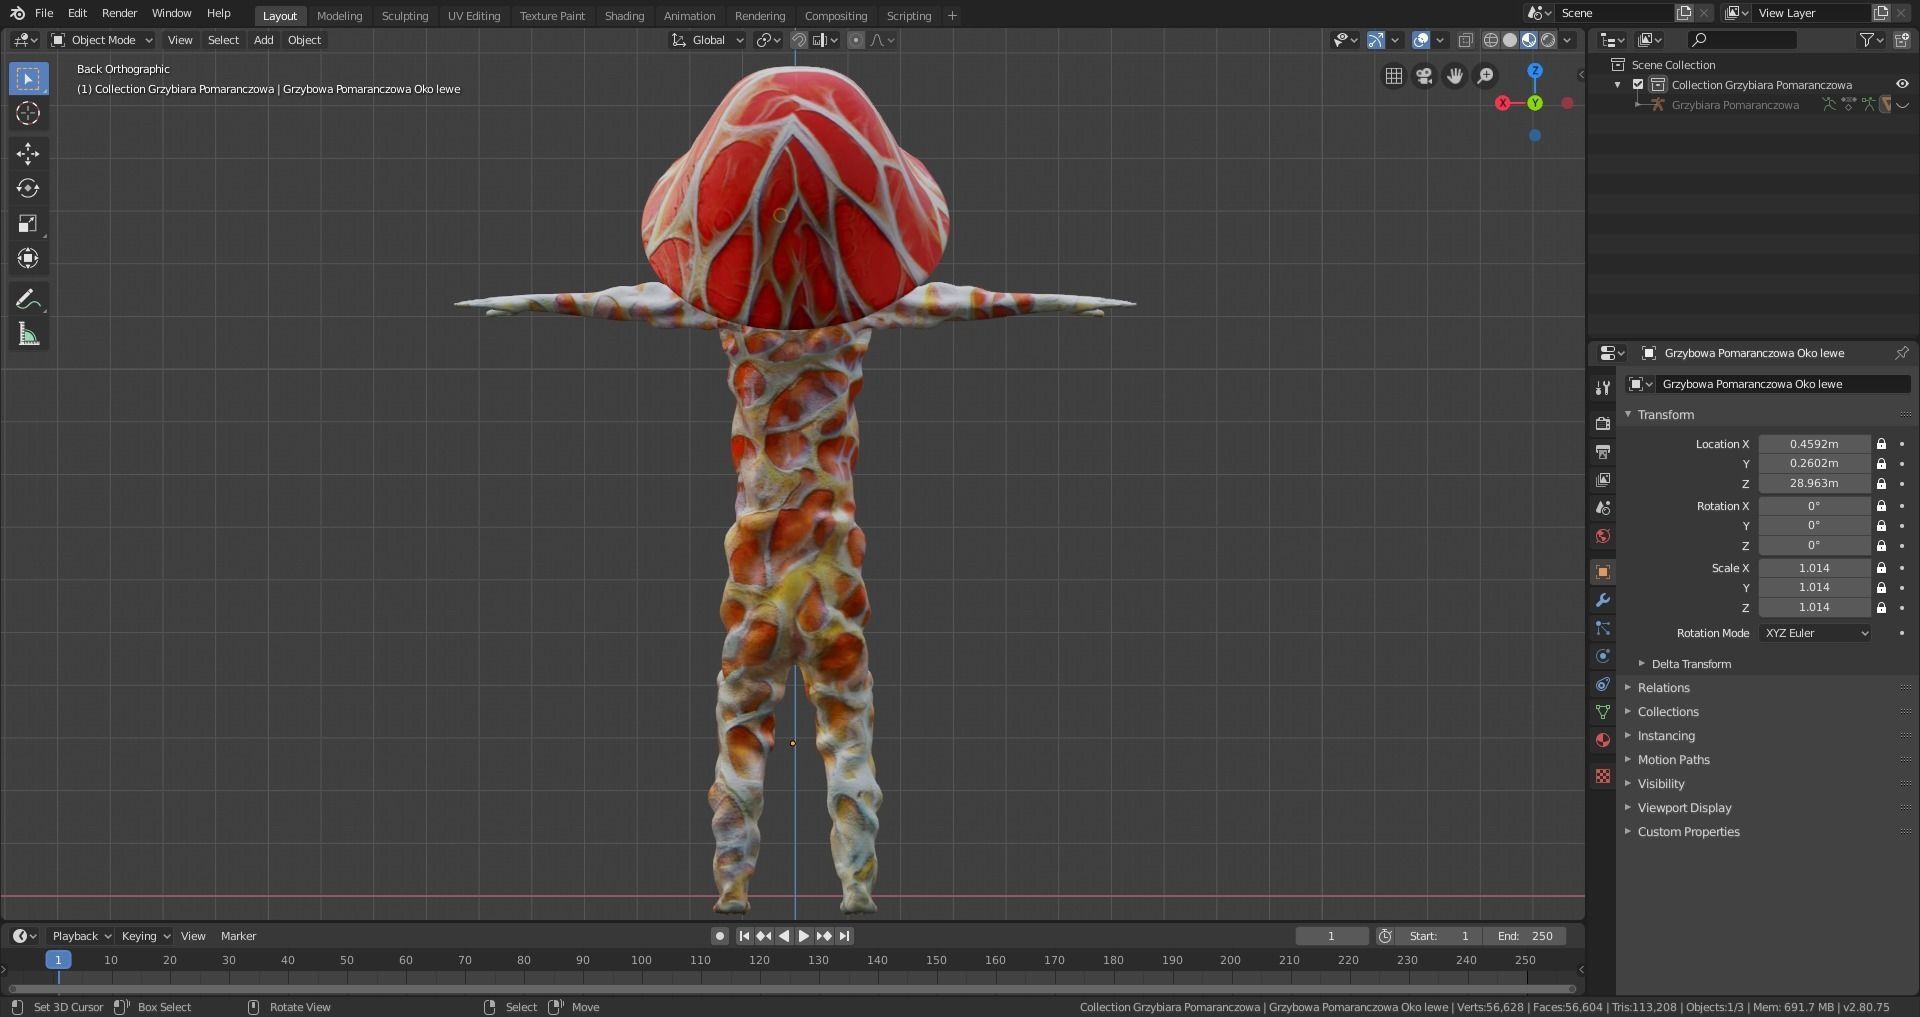Open the Output properties tab
Image resolution: width=1920 pixels, height=1017 pixels.
1603,452
